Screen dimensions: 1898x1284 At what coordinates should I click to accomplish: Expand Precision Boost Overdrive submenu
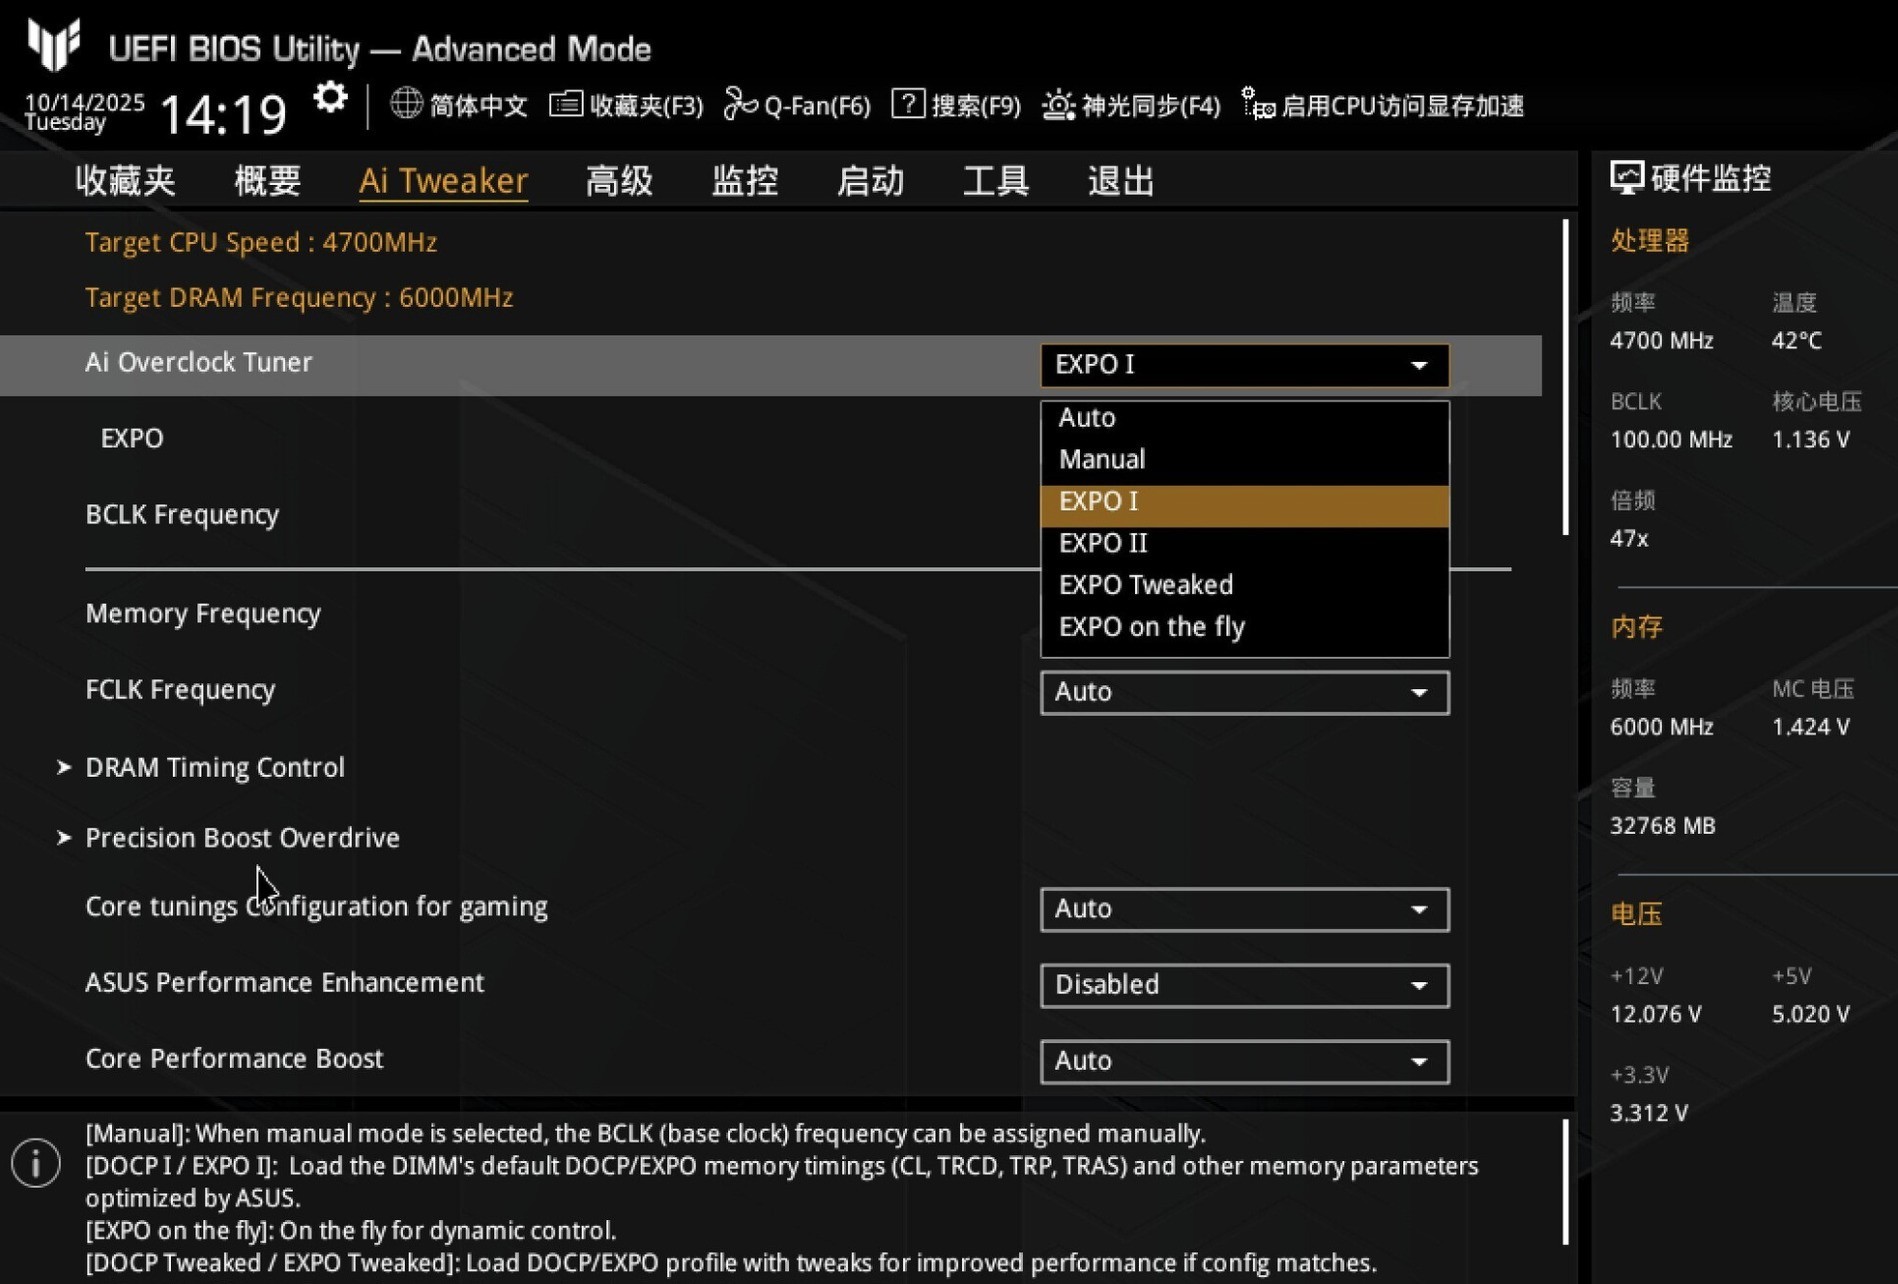coord(242,838)
